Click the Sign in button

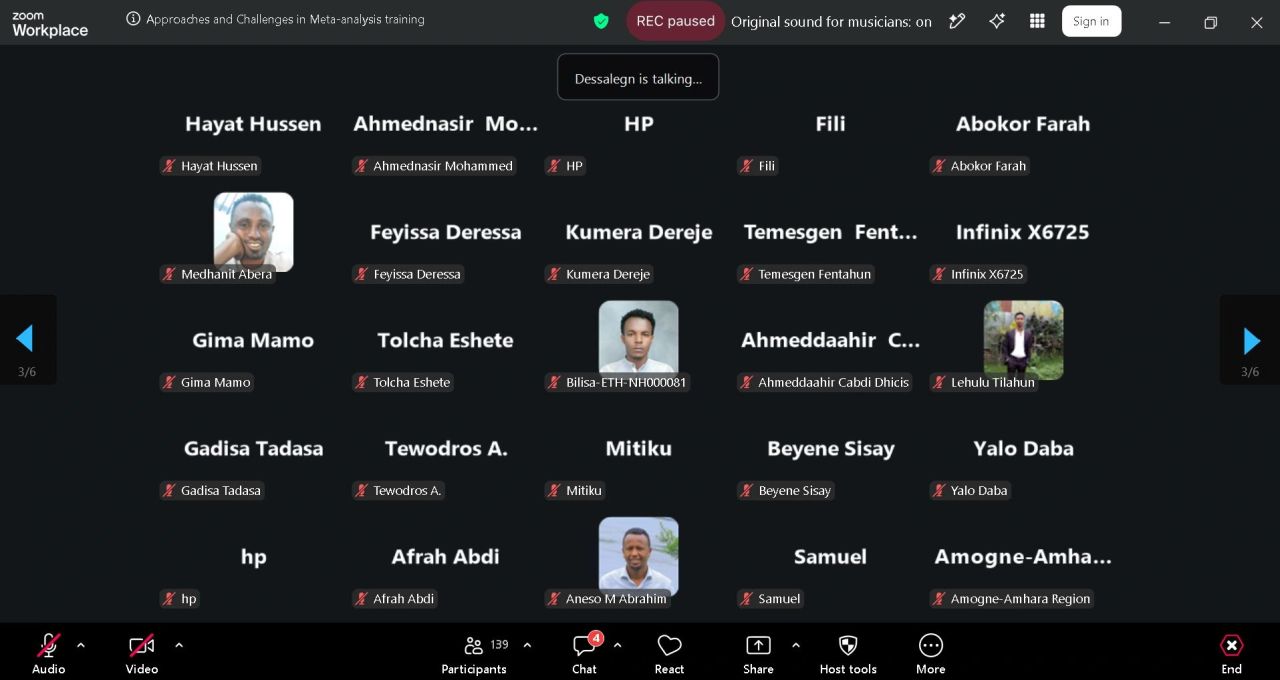coord(1091,21)
